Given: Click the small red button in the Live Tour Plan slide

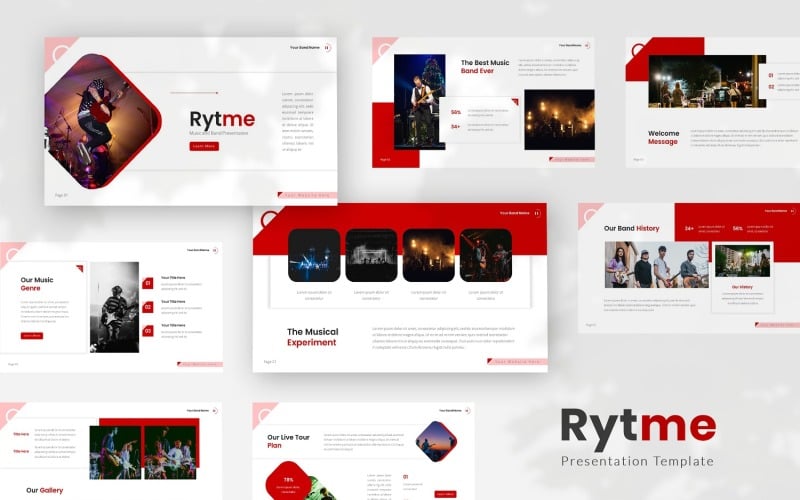Looking at the screenshot, I should (x=445, y=494).
